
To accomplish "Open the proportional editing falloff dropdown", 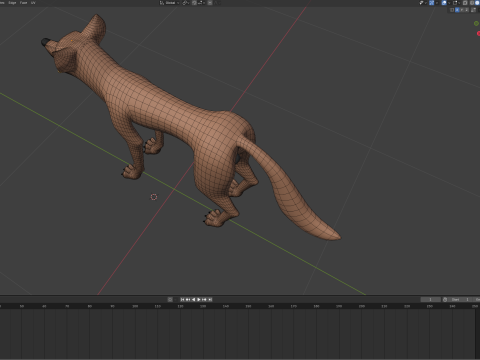I will click(x=217, y=3).
